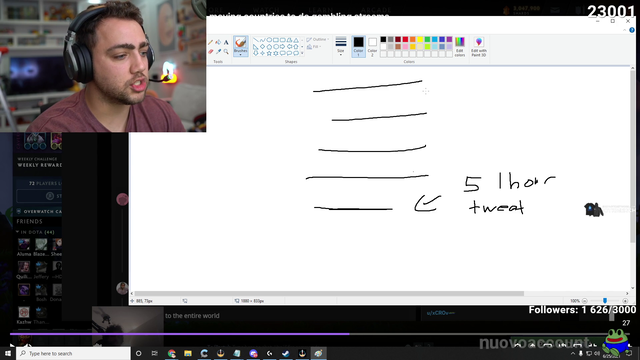Viewport: 640px width, 360px height.
Task: Open the Edit colors dialog
Action: click(460, 47)
